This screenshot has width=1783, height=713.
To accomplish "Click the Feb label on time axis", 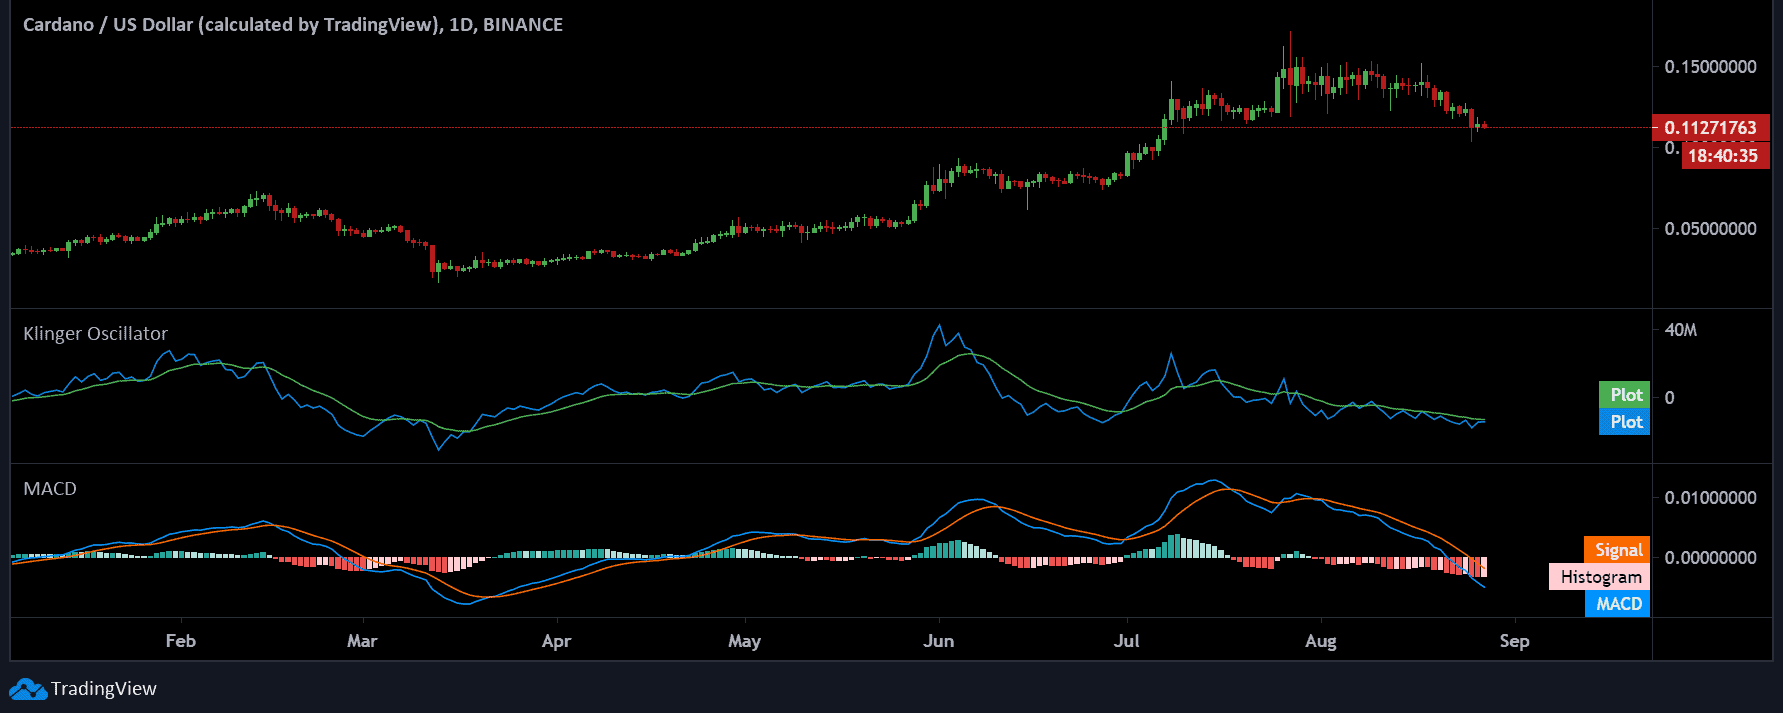I will point(181,641).
